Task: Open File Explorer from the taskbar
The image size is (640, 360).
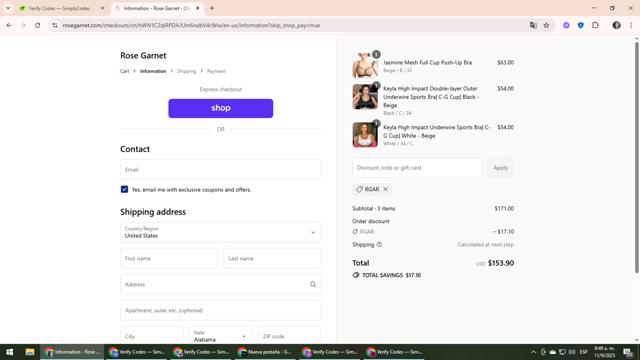Action: coord(30,352)
